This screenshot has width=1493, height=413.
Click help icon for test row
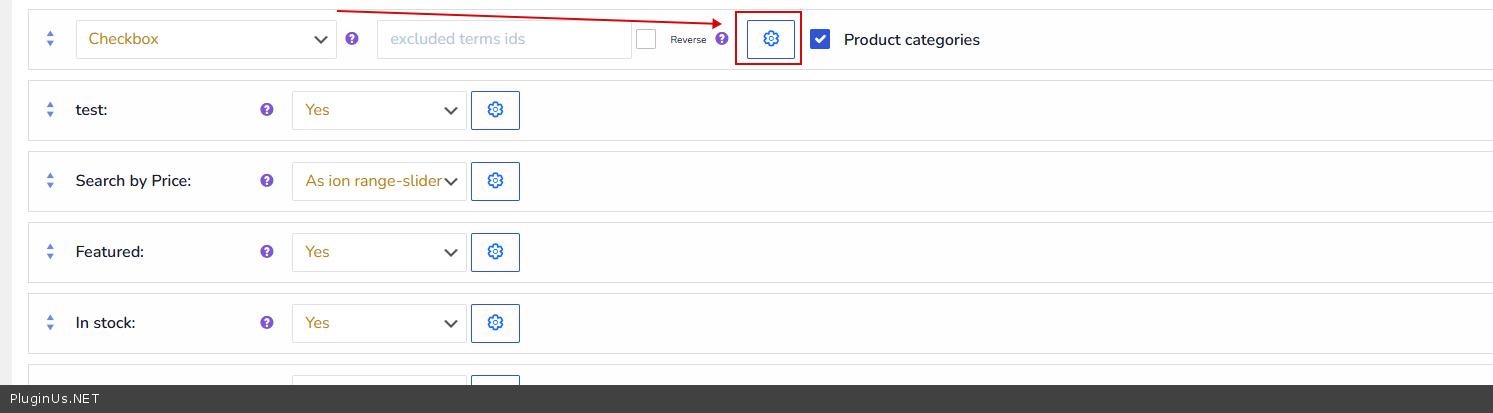[267, 110]
